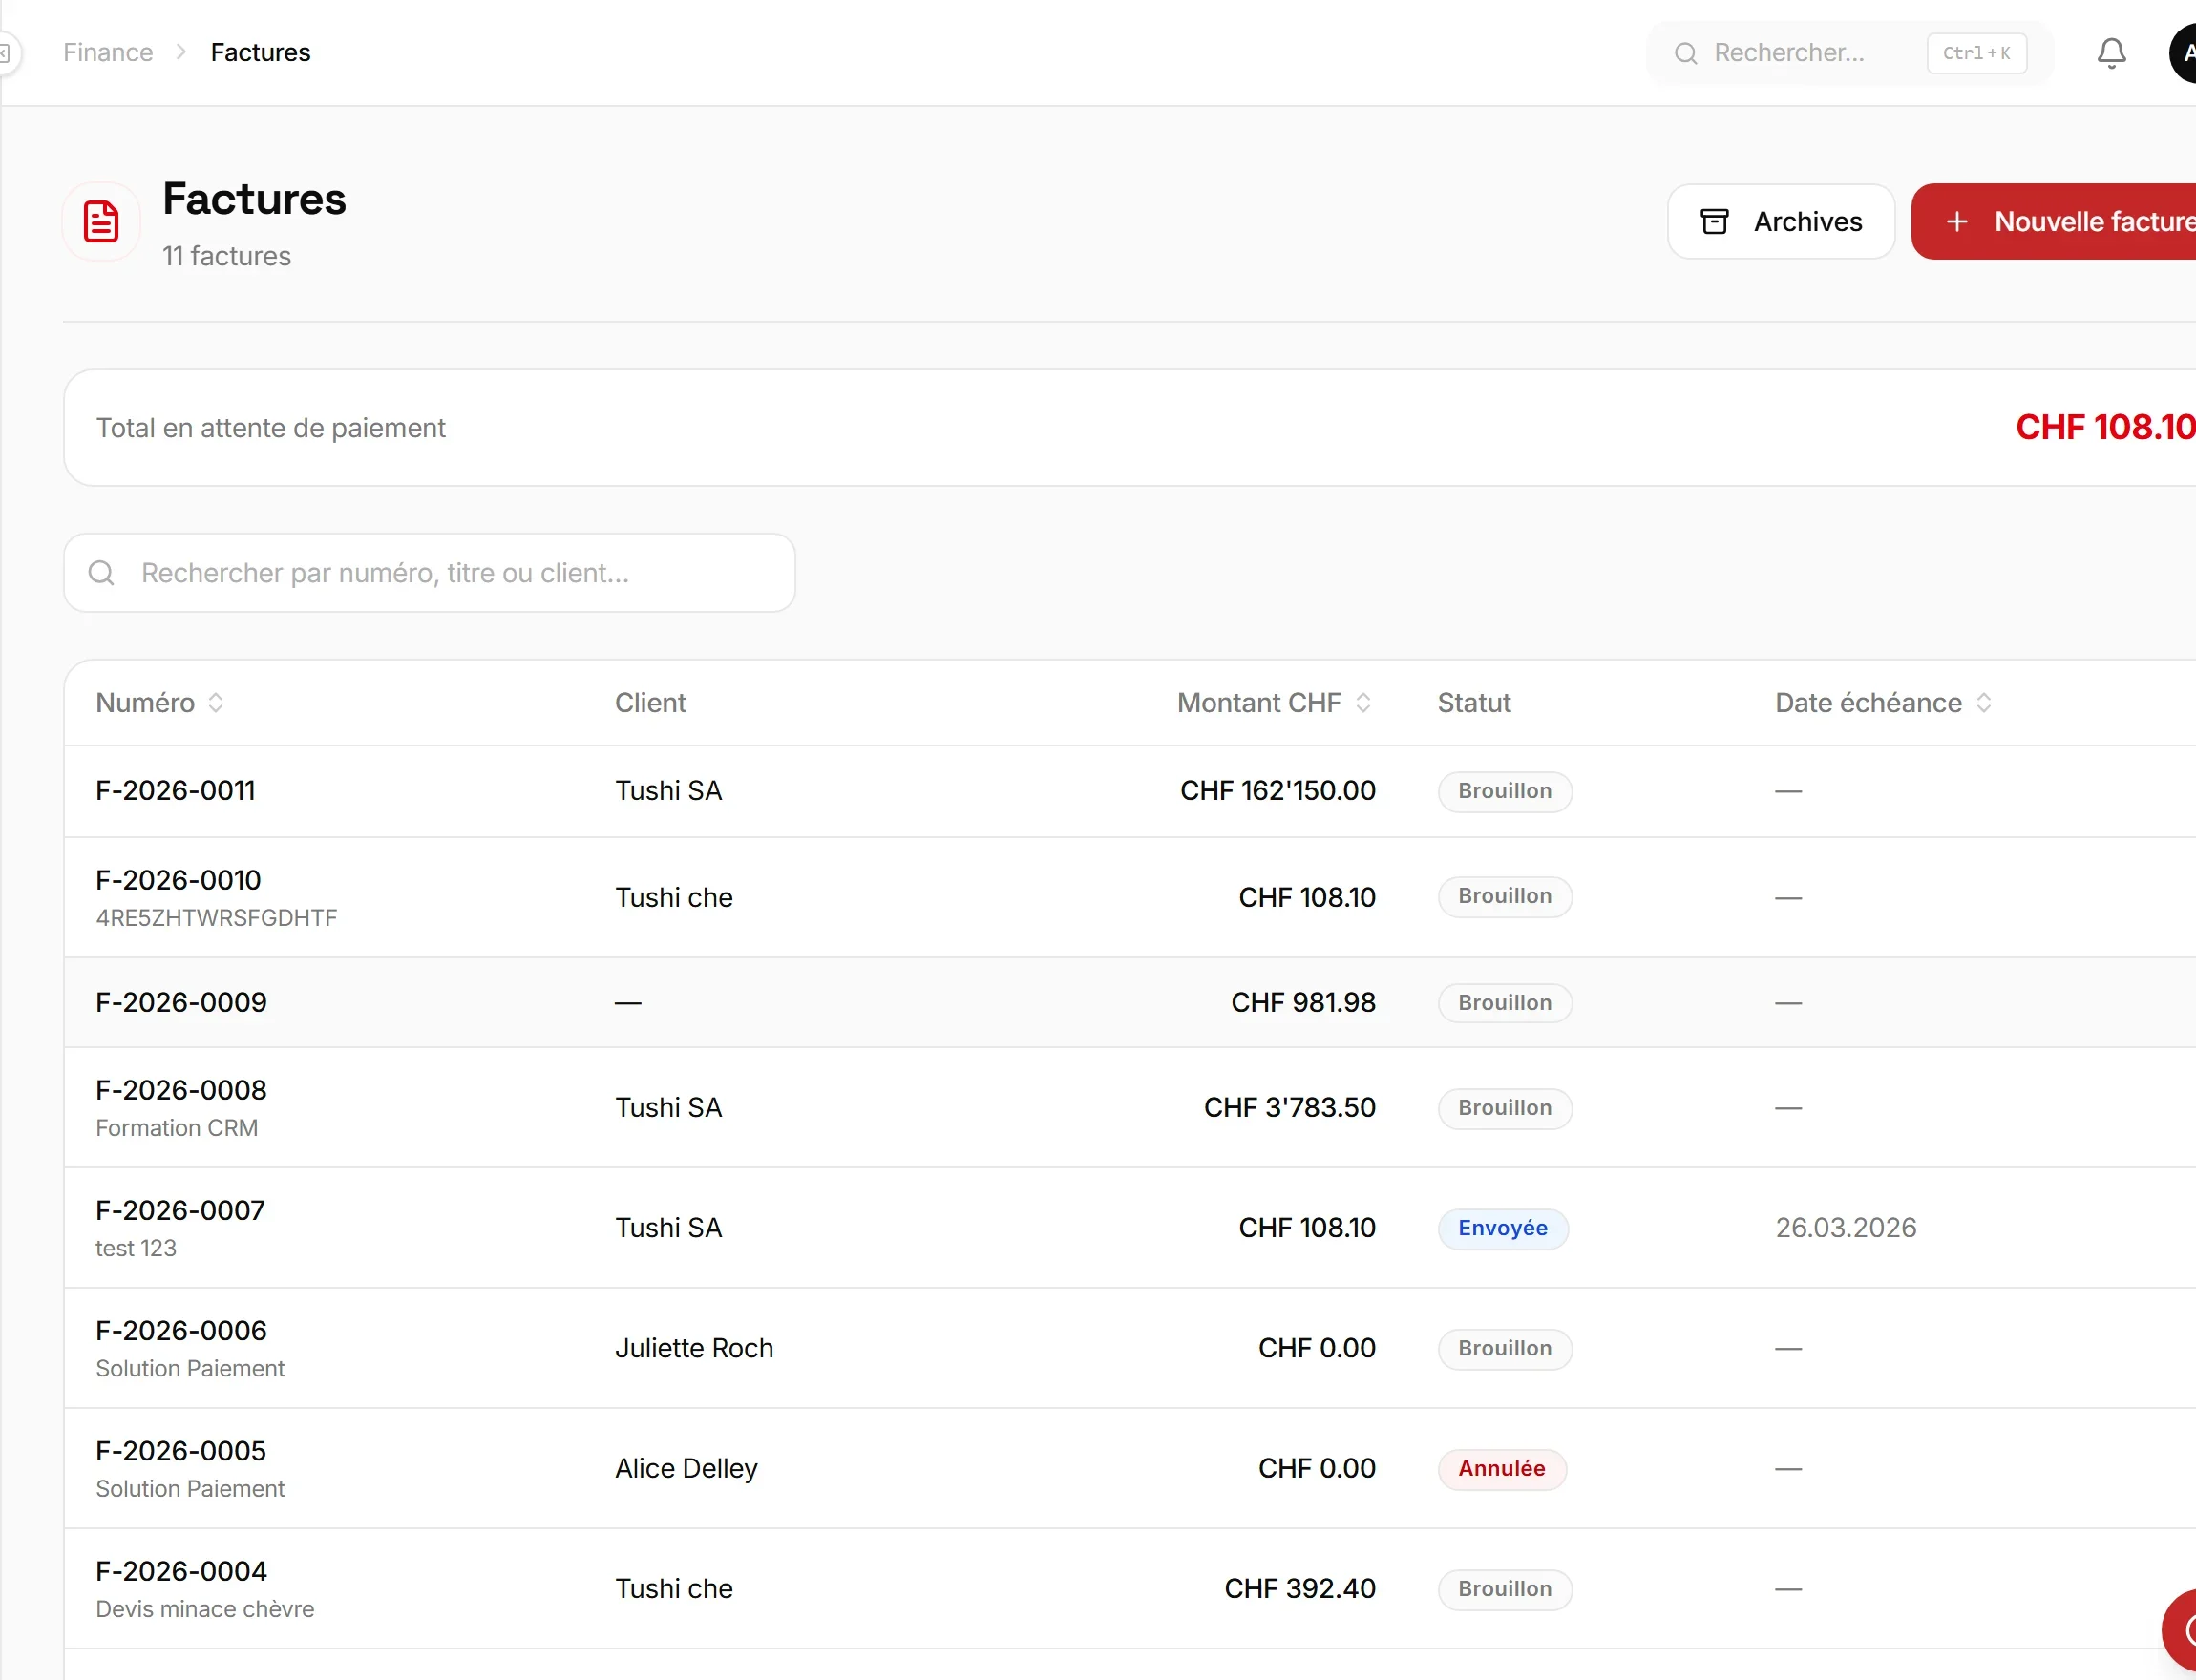Click the Total en attente de paiement label
This screenshot has height=1680, width=2196.
270,428
